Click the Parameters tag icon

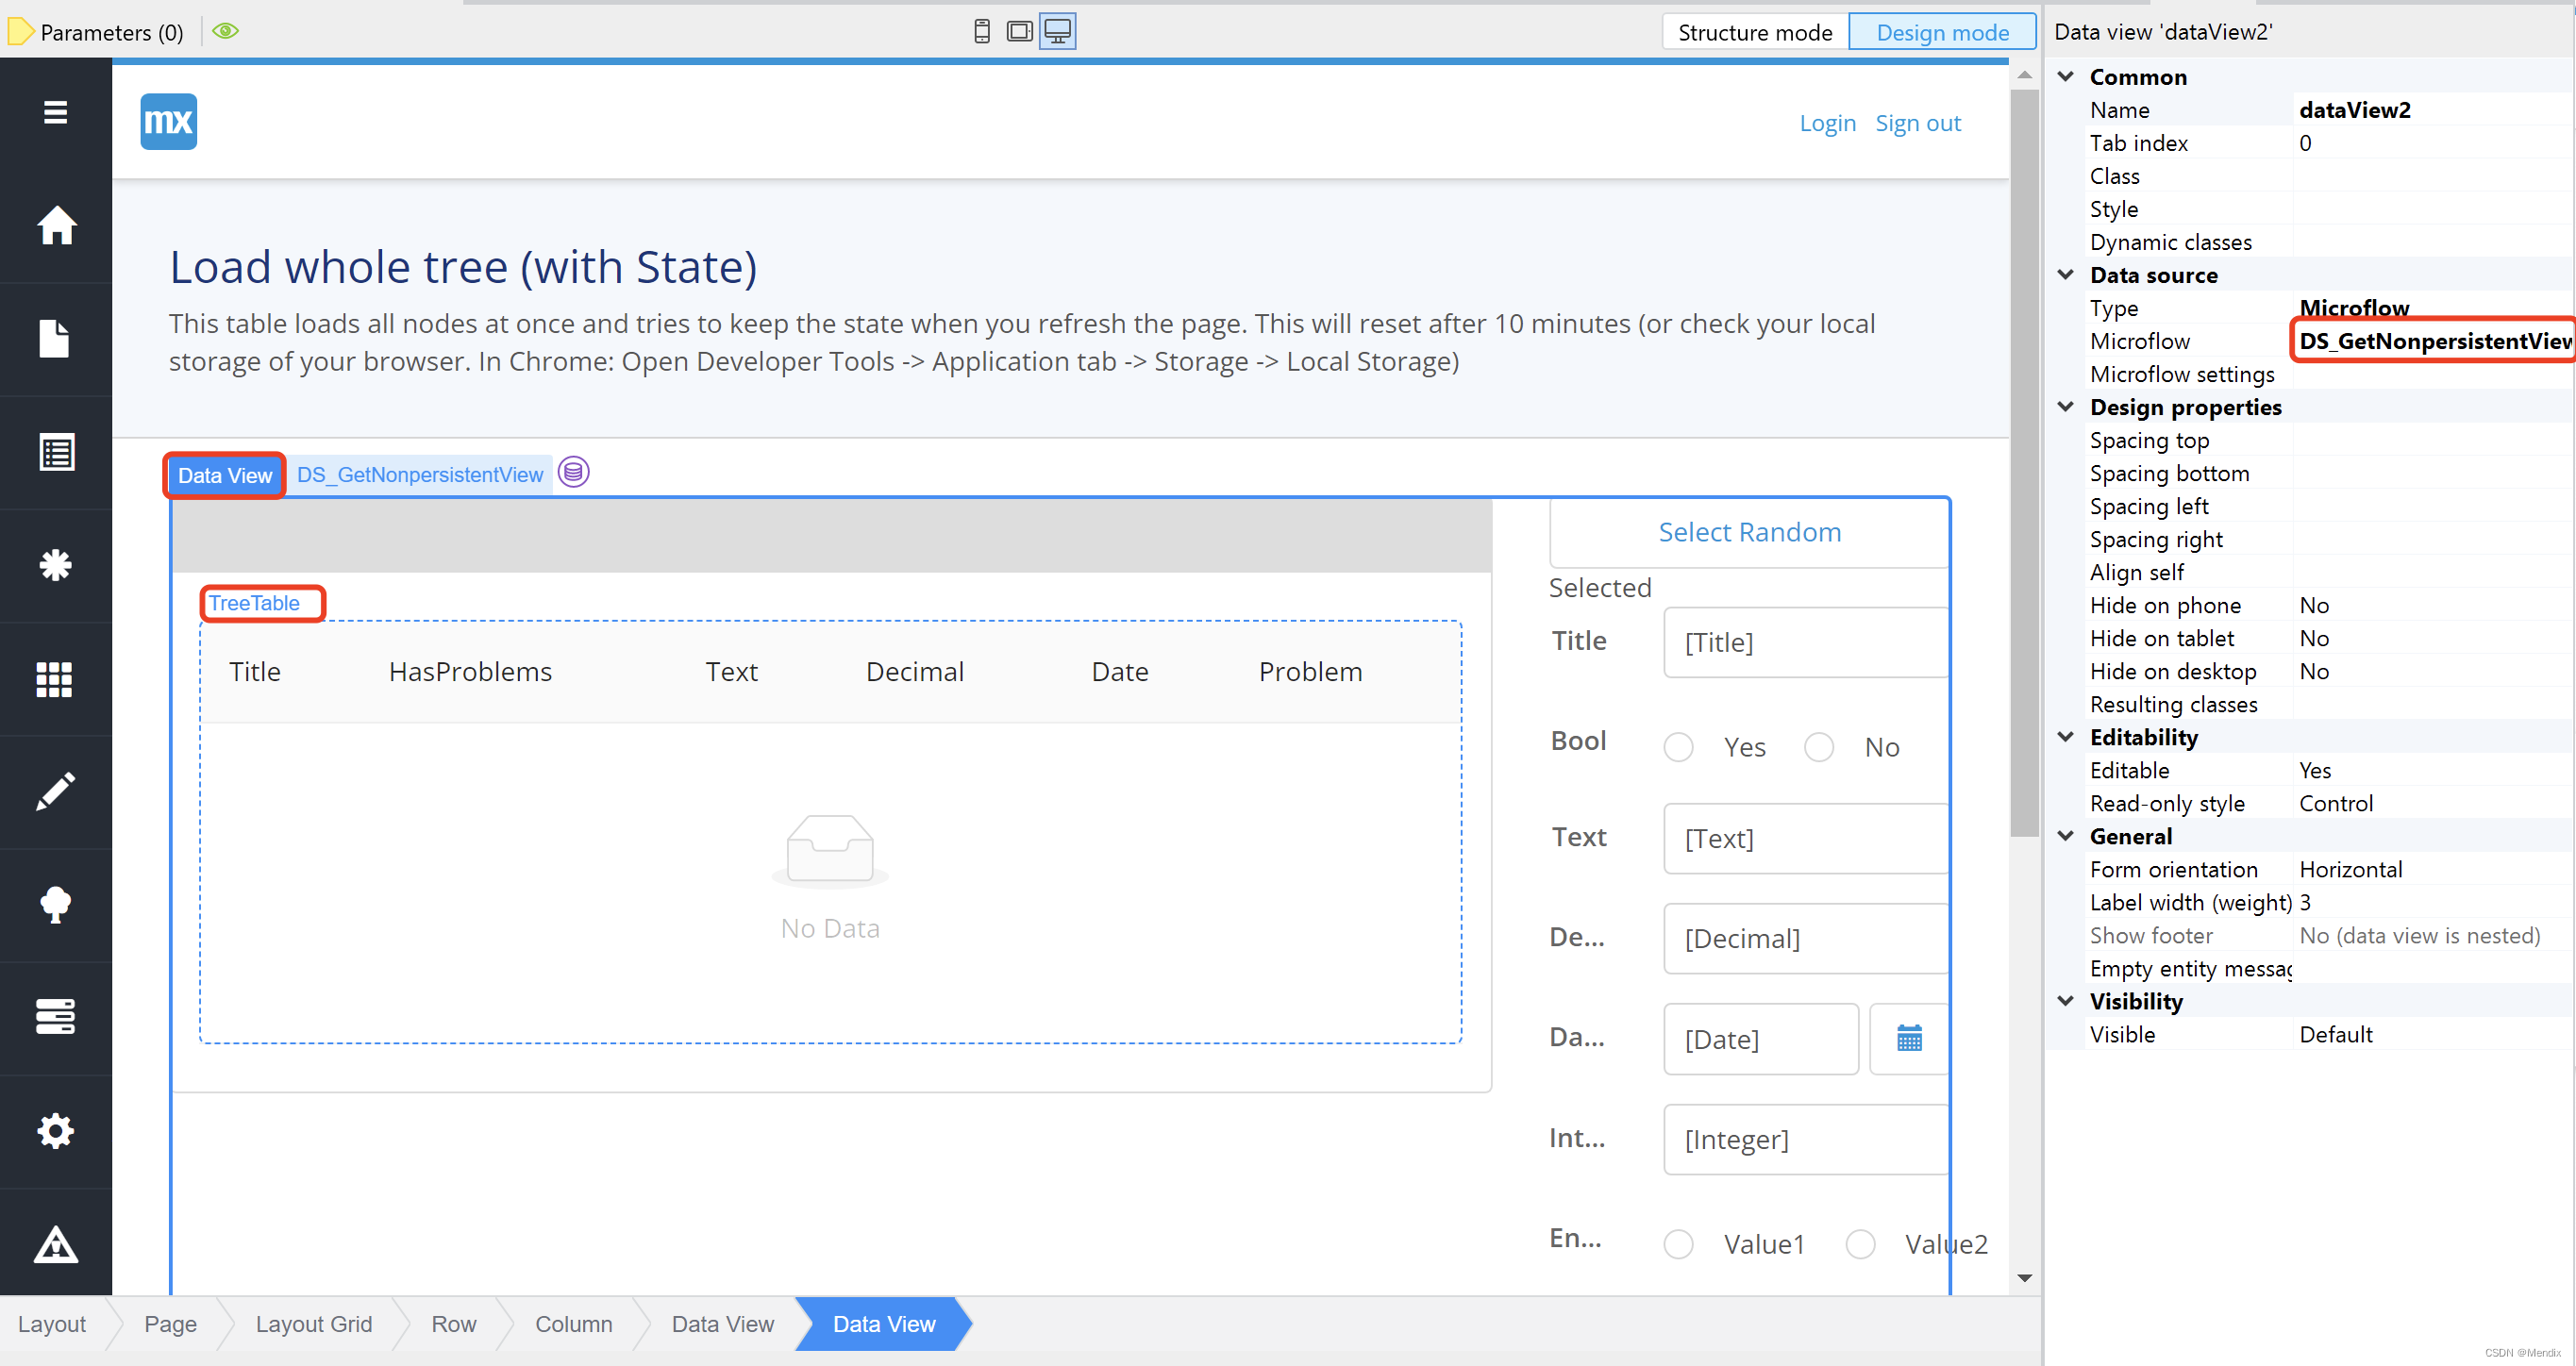(x=20, y=32)
